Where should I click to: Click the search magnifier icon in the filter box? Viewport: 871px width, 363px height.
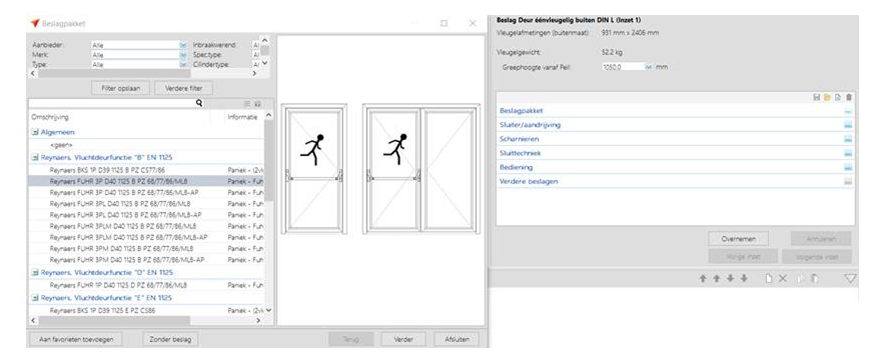199,103
